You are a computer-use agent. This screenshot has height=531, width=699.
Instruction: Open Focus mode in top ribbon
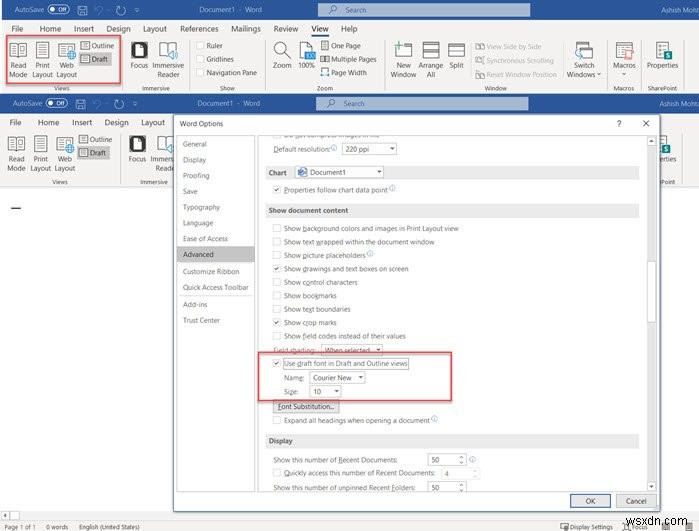click(139, 55)
